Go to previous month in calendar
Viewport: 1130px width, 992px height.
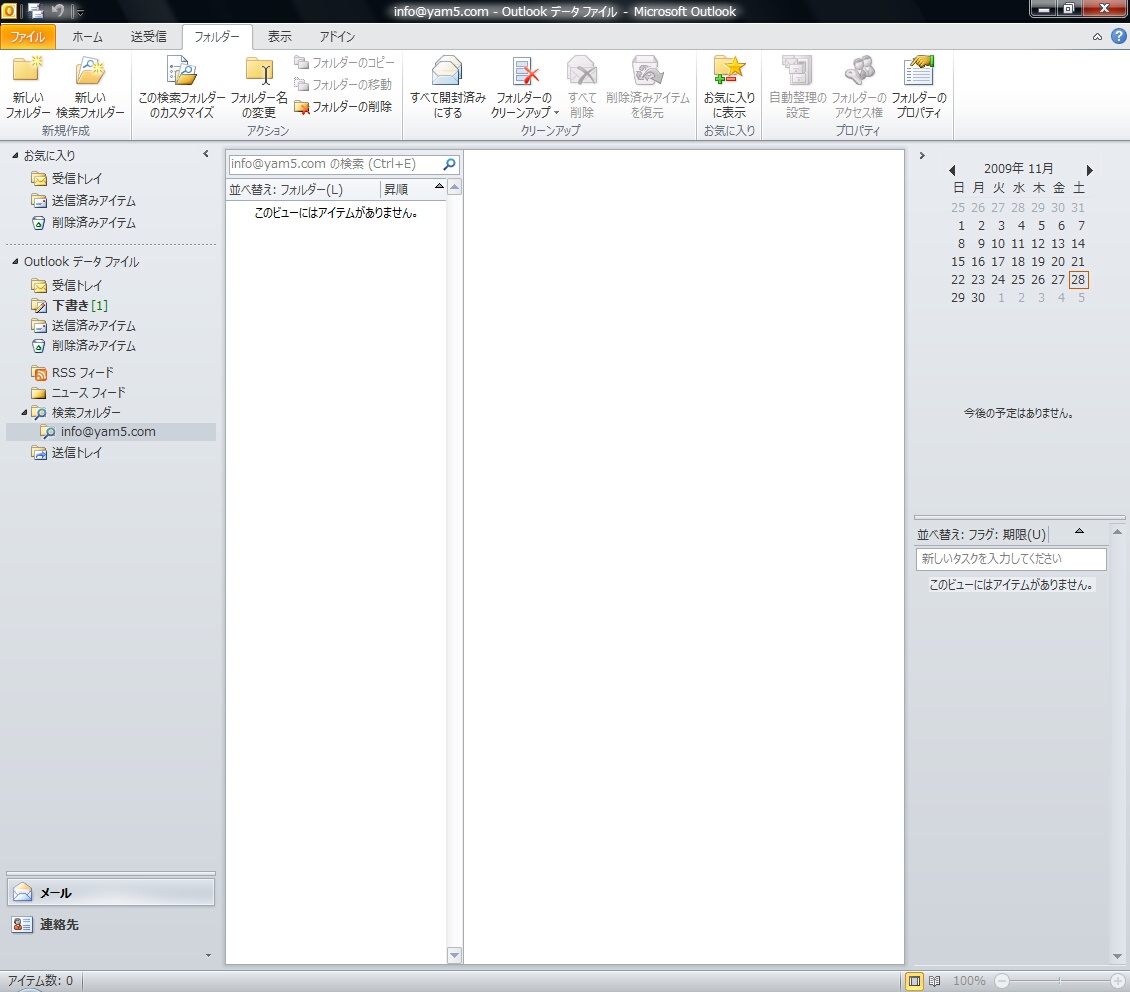(953, 170)
